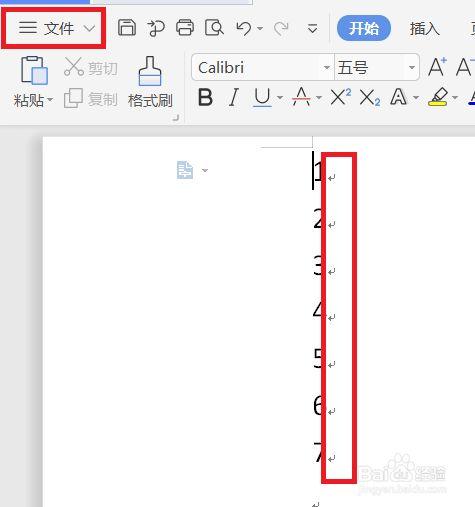This screenshot has width=475, height=507.
Task: Open Print Preview icon
Action: click(214, 28)
